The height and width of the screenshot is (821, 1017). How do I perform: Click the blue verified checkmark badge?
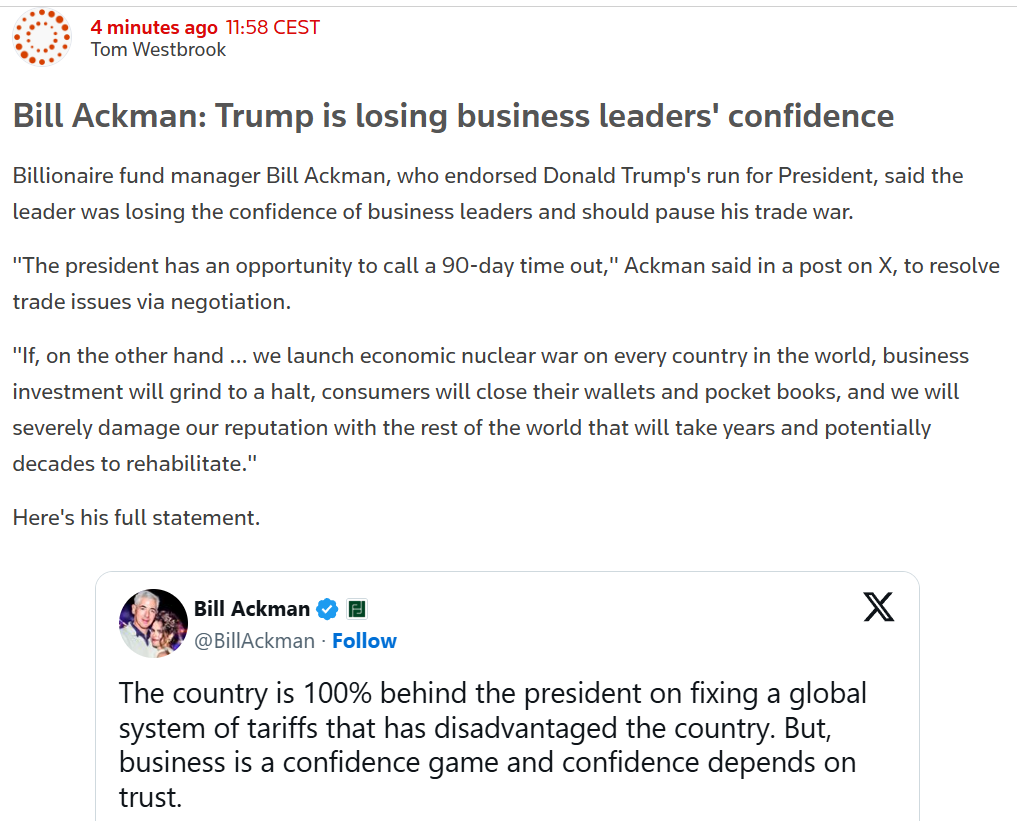click(327, 609)
